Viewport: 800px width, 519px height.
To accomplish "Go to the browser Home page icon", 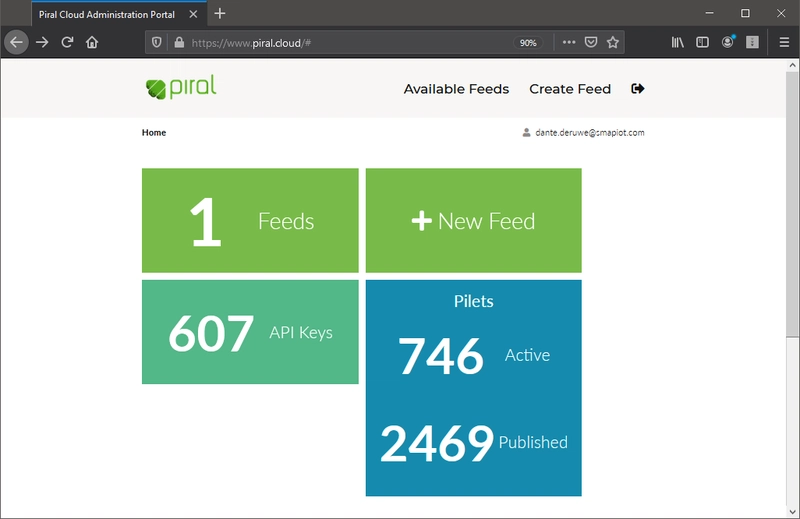I will [x=92, y=42].
